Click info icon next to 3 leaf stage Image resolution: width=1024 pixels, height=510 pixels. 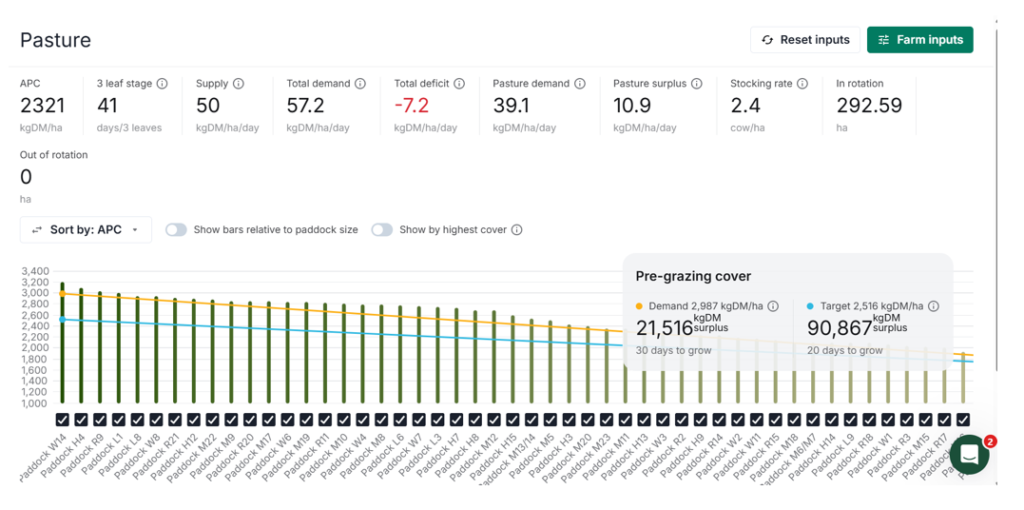(x=162, y=84)
